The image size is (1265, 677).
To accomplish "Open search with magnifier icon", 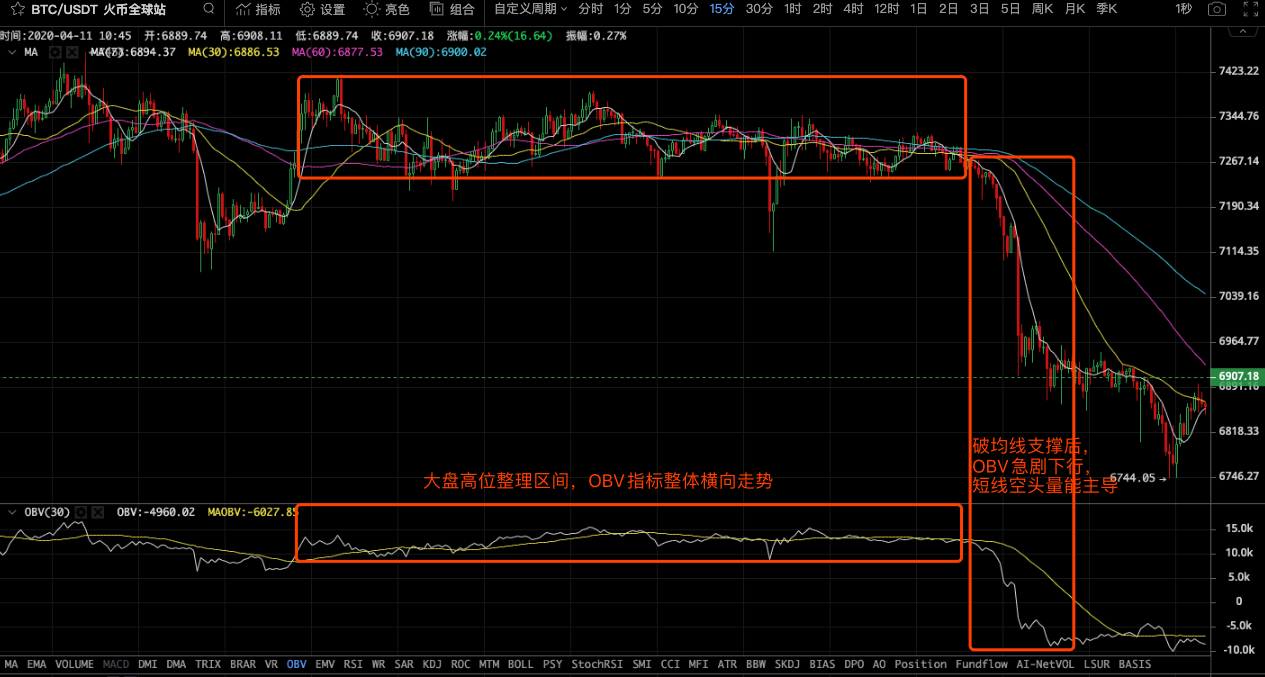I will point(206,10).
